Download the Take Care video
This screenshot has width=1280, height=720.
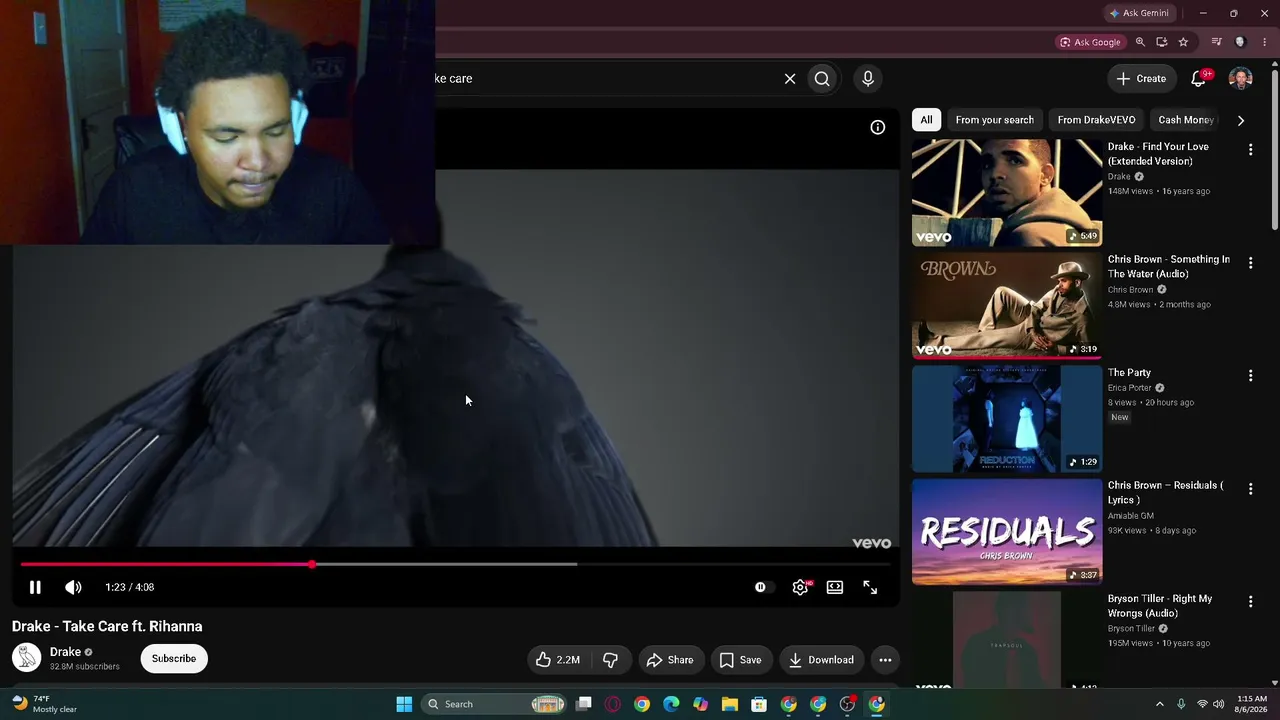pyautogui.click(x=821, y=660)
